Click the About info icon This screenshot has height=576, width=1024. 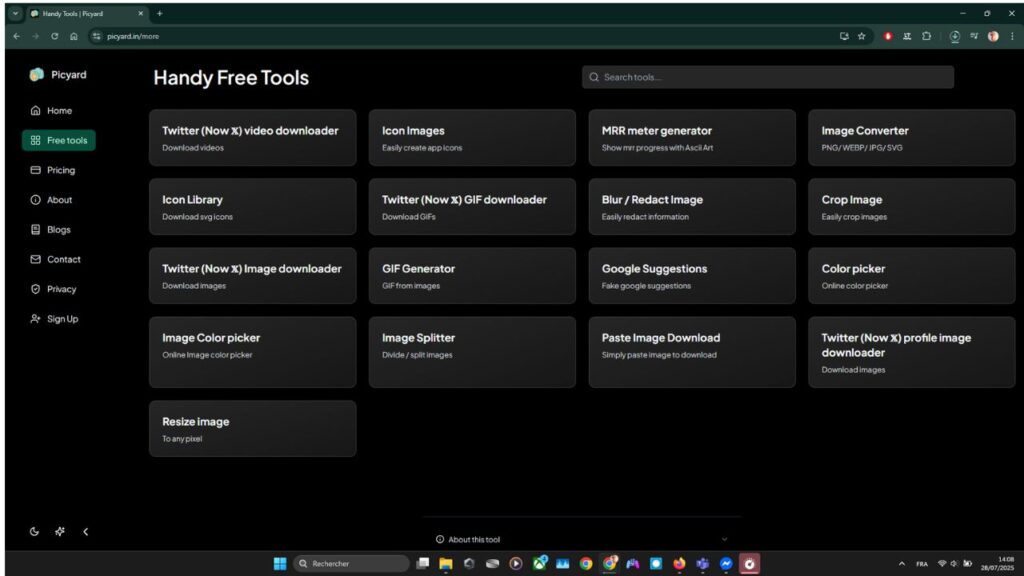pos(35,200)
